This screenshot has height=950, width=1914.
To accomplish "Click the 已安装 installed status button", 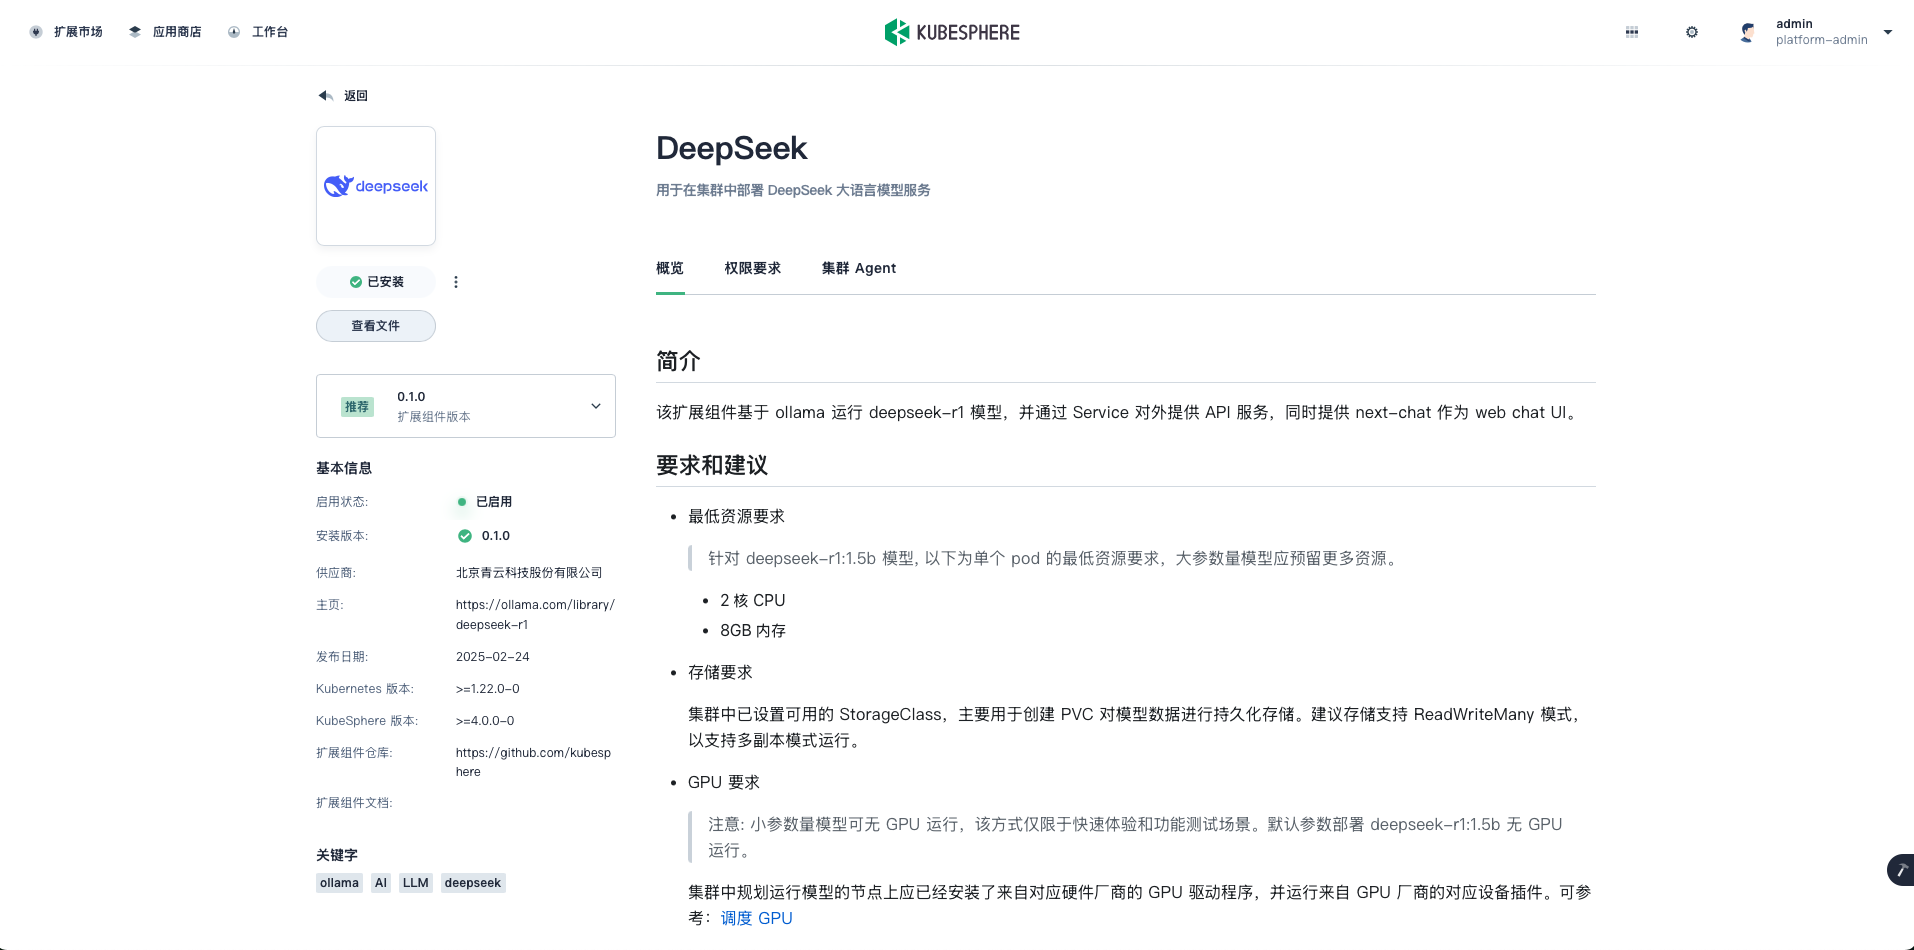I will [376, 282].
